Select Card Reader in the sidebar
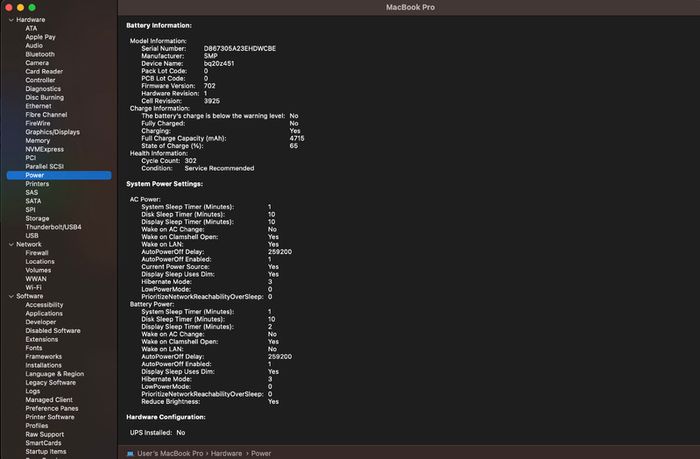700x459 pixels. [44, 71]
